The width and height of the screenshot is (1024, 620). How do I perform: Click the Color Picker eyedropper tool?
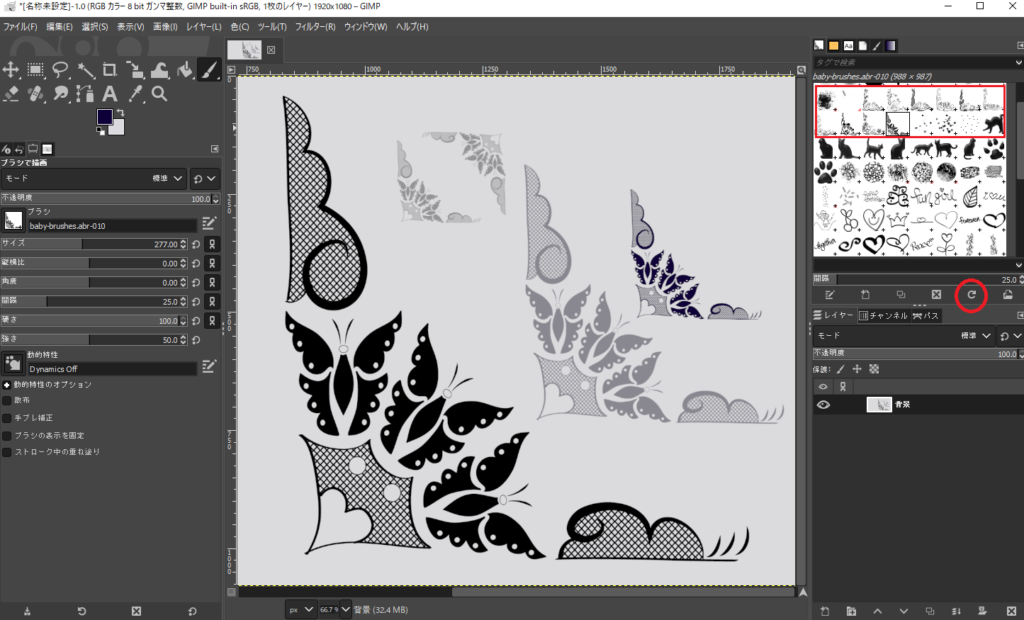[135, 93]
